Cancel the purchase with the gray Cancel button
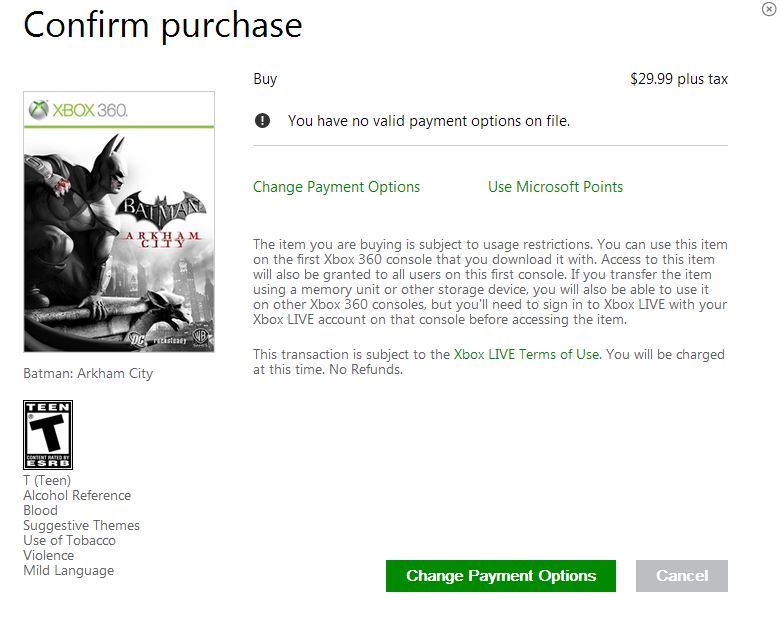Screen dimensions: 781x621 [681, 576]
